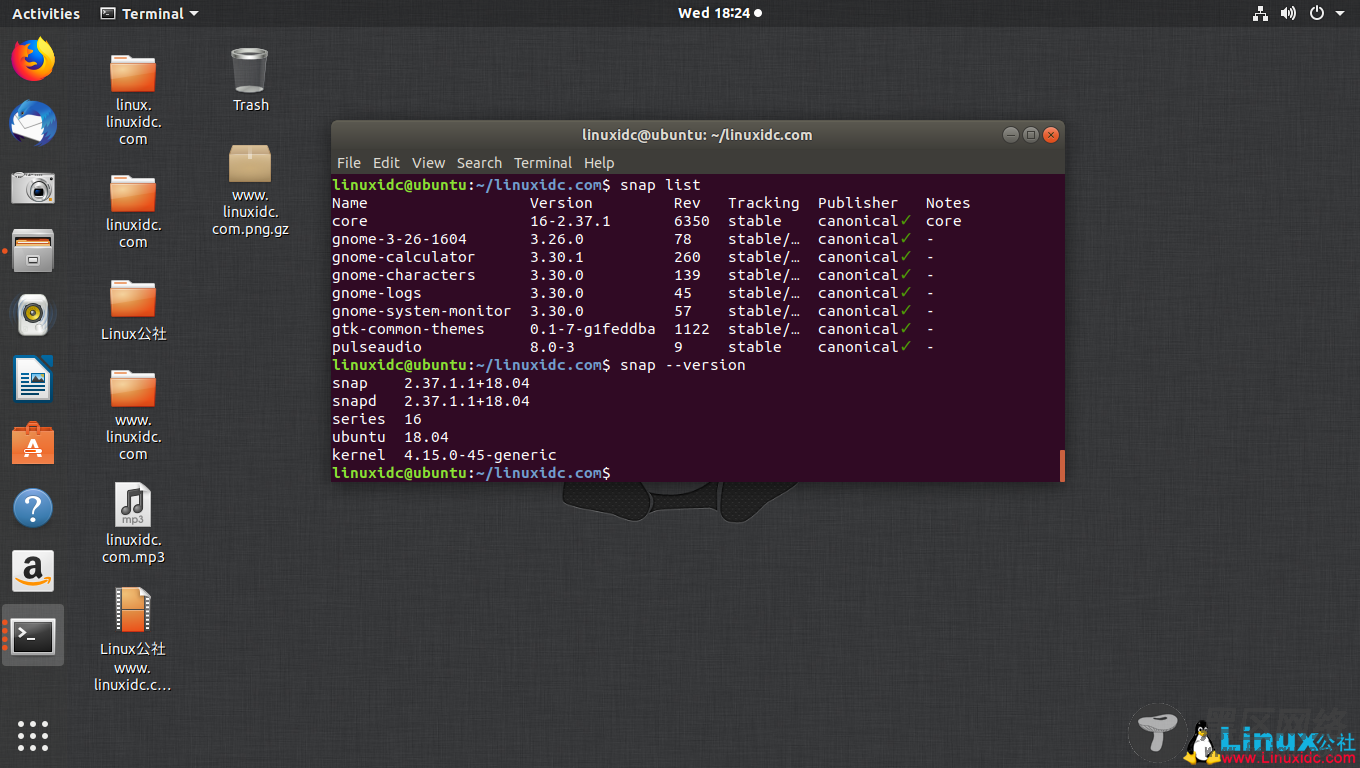This screenshot has width=1360, height=768.
Task: Select the www.linuxidc.com.png.gz archive
Action: click(x=249, y=189)
